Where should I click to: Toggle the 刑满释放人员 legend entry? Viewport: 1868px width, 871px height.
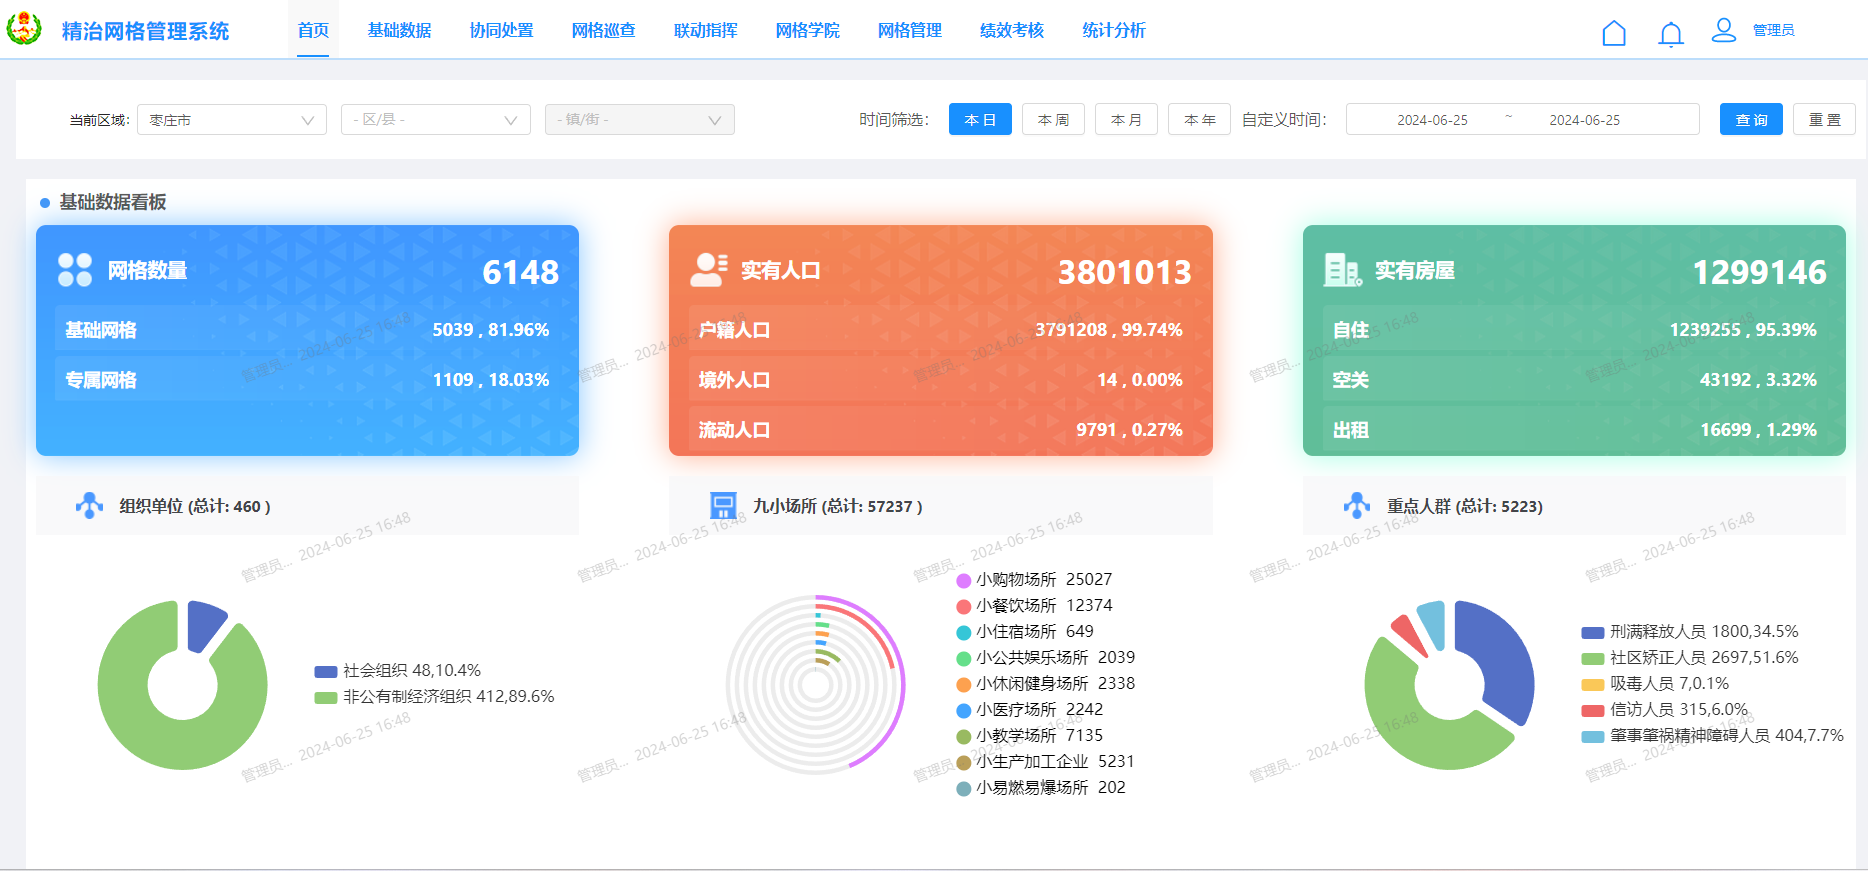tap(1689, 632)
